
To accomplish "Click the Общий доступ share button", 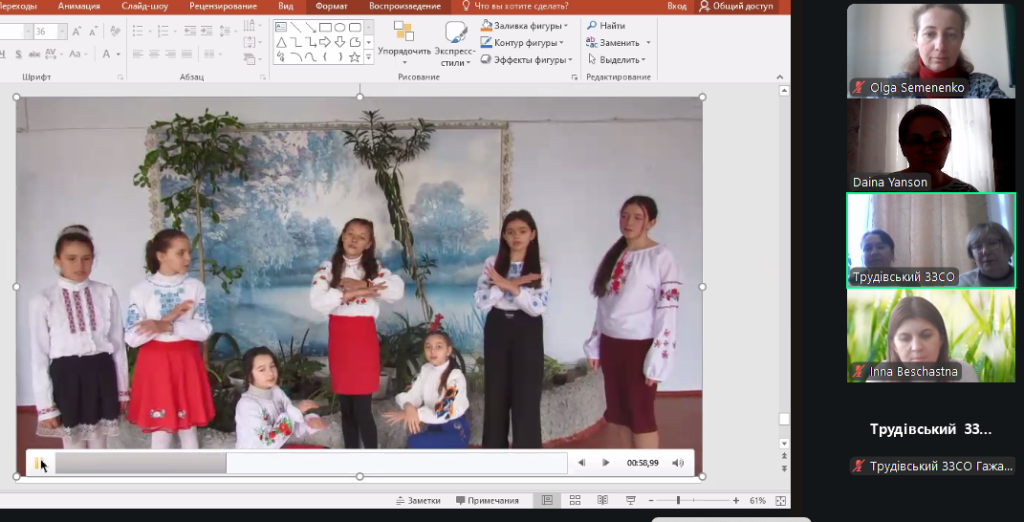I will point(736,6).
